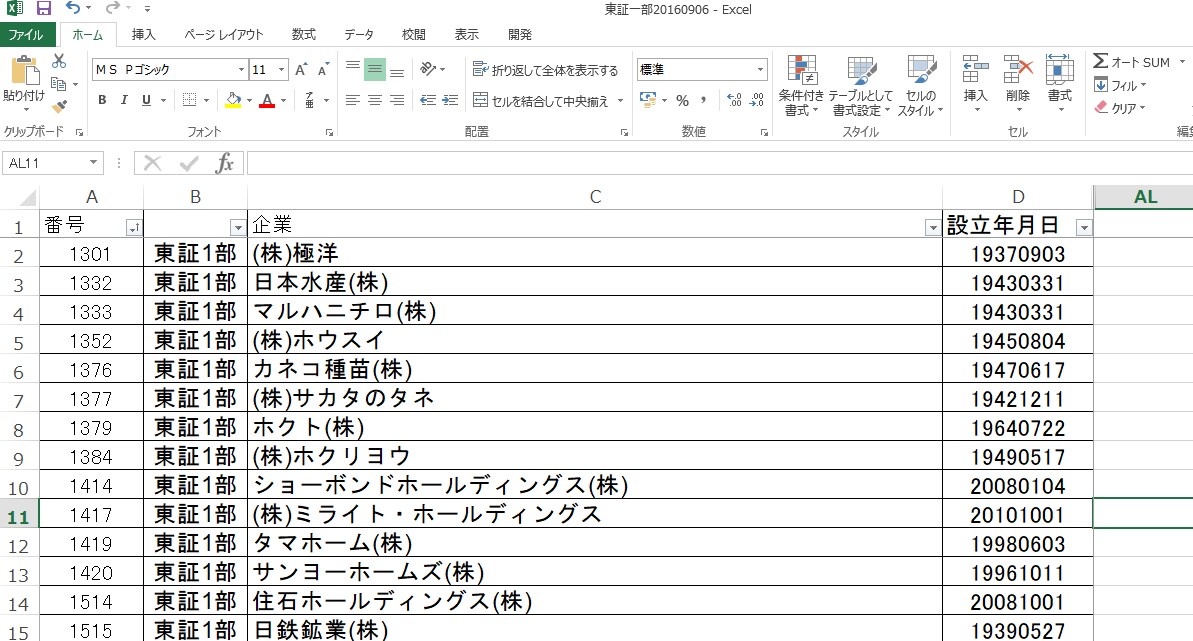This screenshot has width=1193, height=641.
Task: Switch to the 数式 formulas tab
Action: pyautogui.click(x=304, y=34)
